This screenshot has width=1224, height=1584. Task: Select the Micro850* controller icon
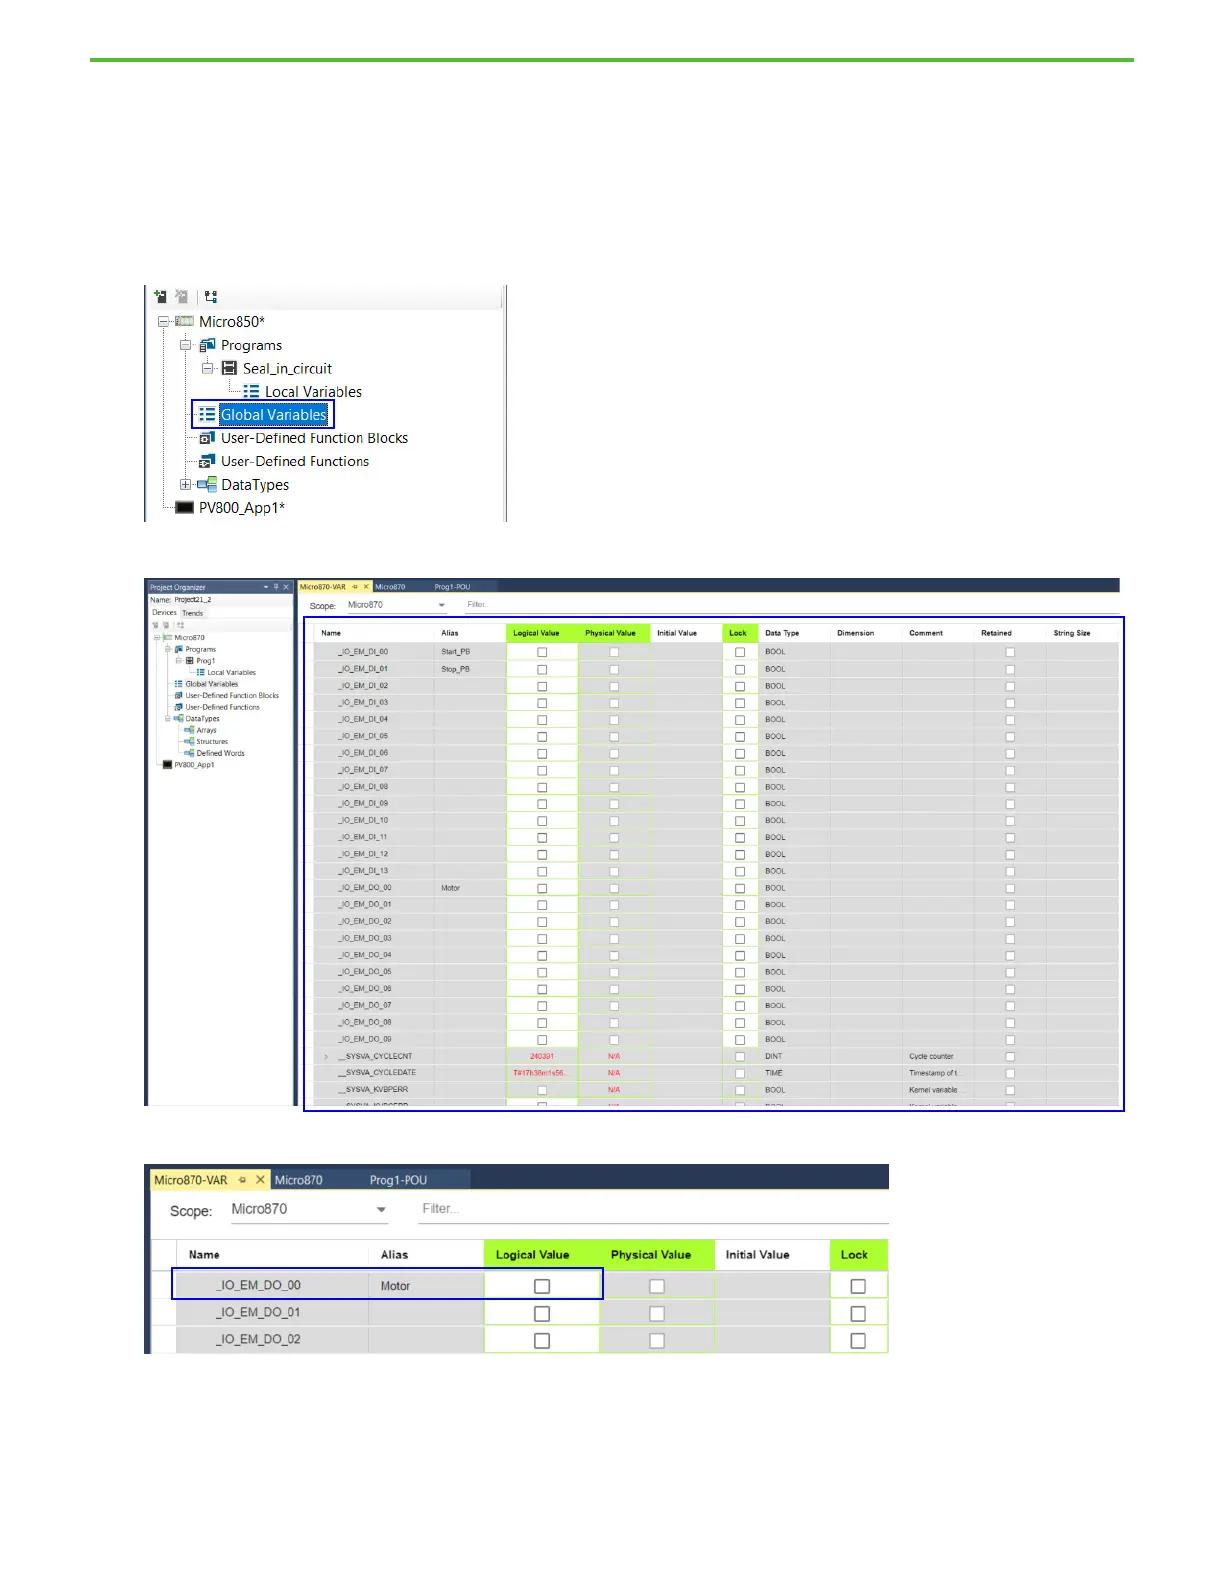pos(184,321)
